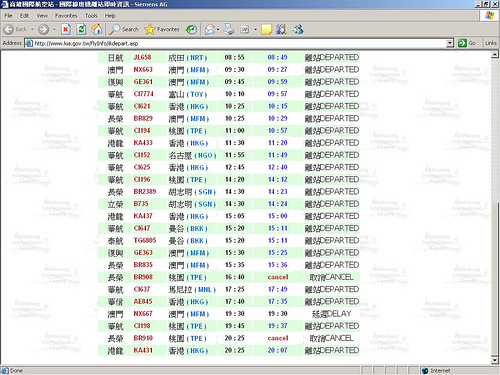
Task: Open the Favorites pane
Action: coord(162,30)
